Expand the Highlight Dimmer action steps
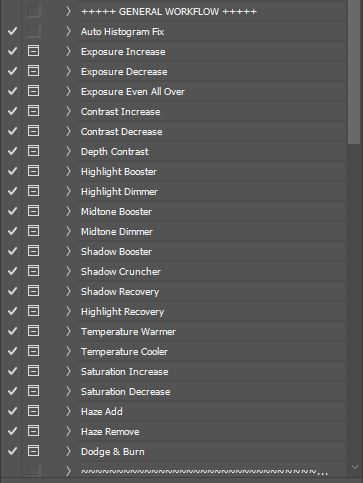This screenshot has width=363, height=483. click(x=68, y=191)
